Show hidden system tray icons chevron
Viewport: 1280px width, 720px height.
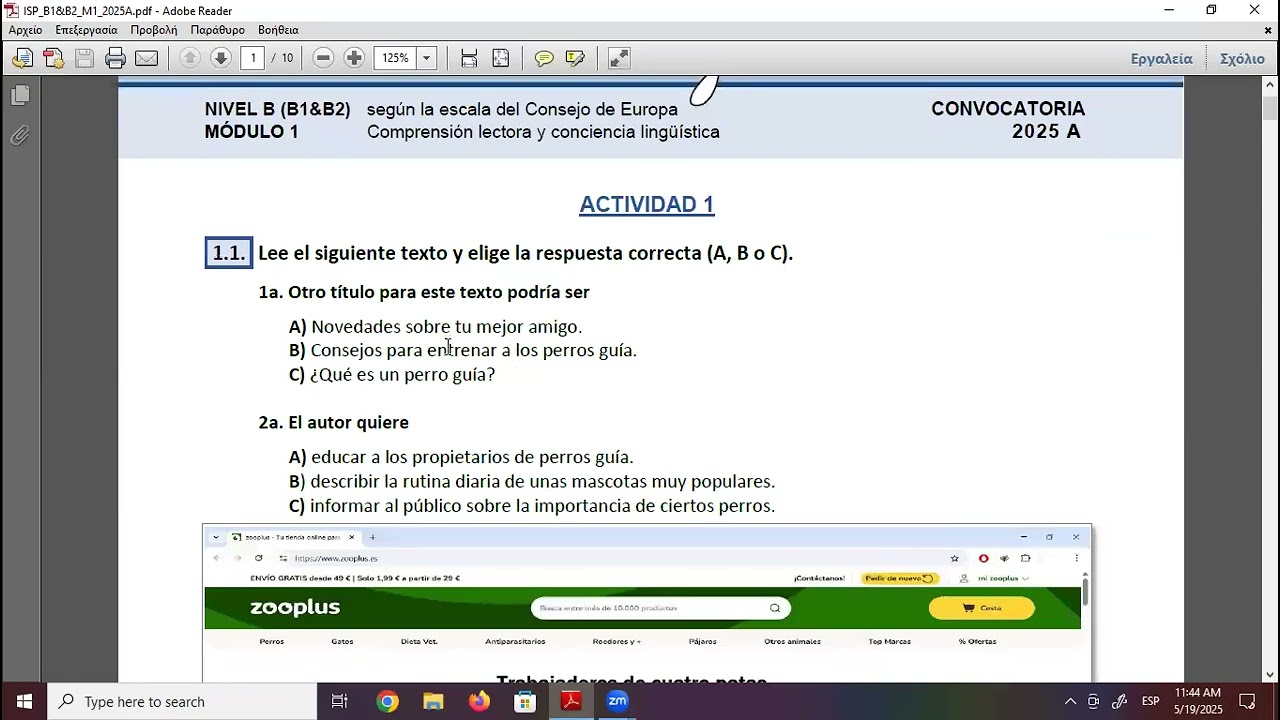pos(1070,701)
